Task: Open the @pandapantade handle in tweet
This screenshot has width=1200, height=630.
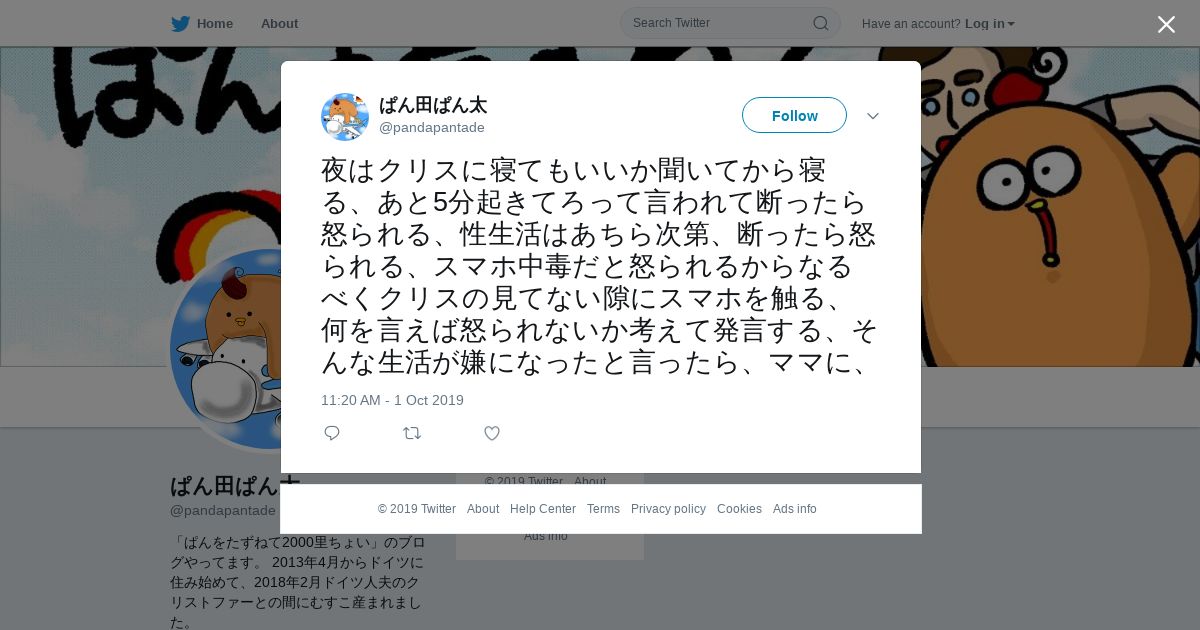Action: click(432, 127)
